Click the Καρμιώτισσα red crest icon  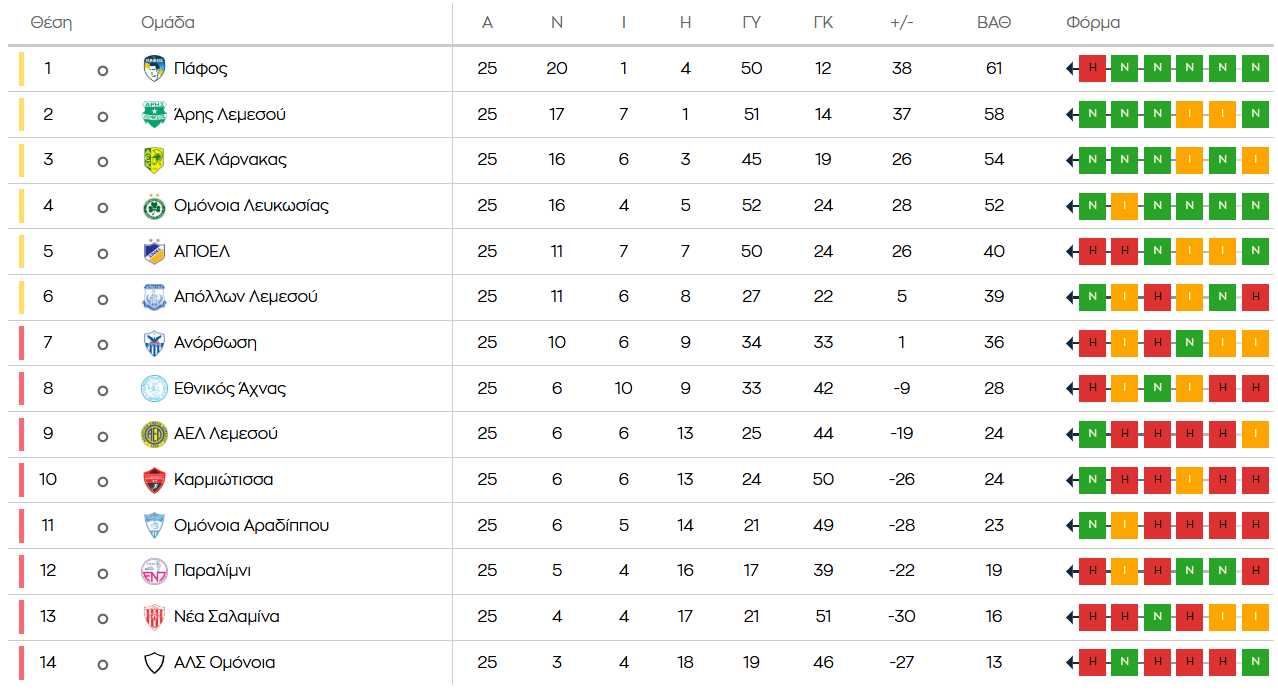[x=153, y=480]
